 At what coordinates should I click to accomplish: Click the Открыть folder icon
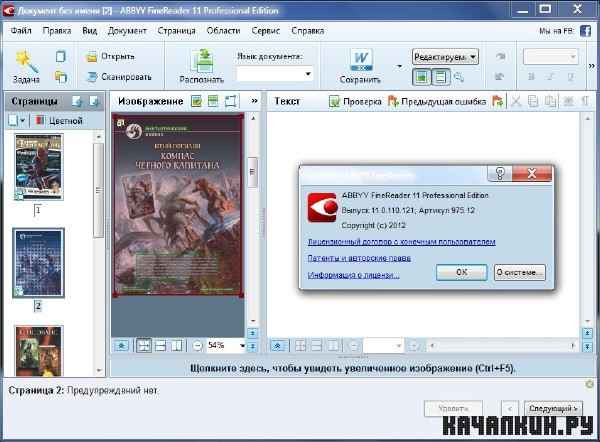pos(91,57)
